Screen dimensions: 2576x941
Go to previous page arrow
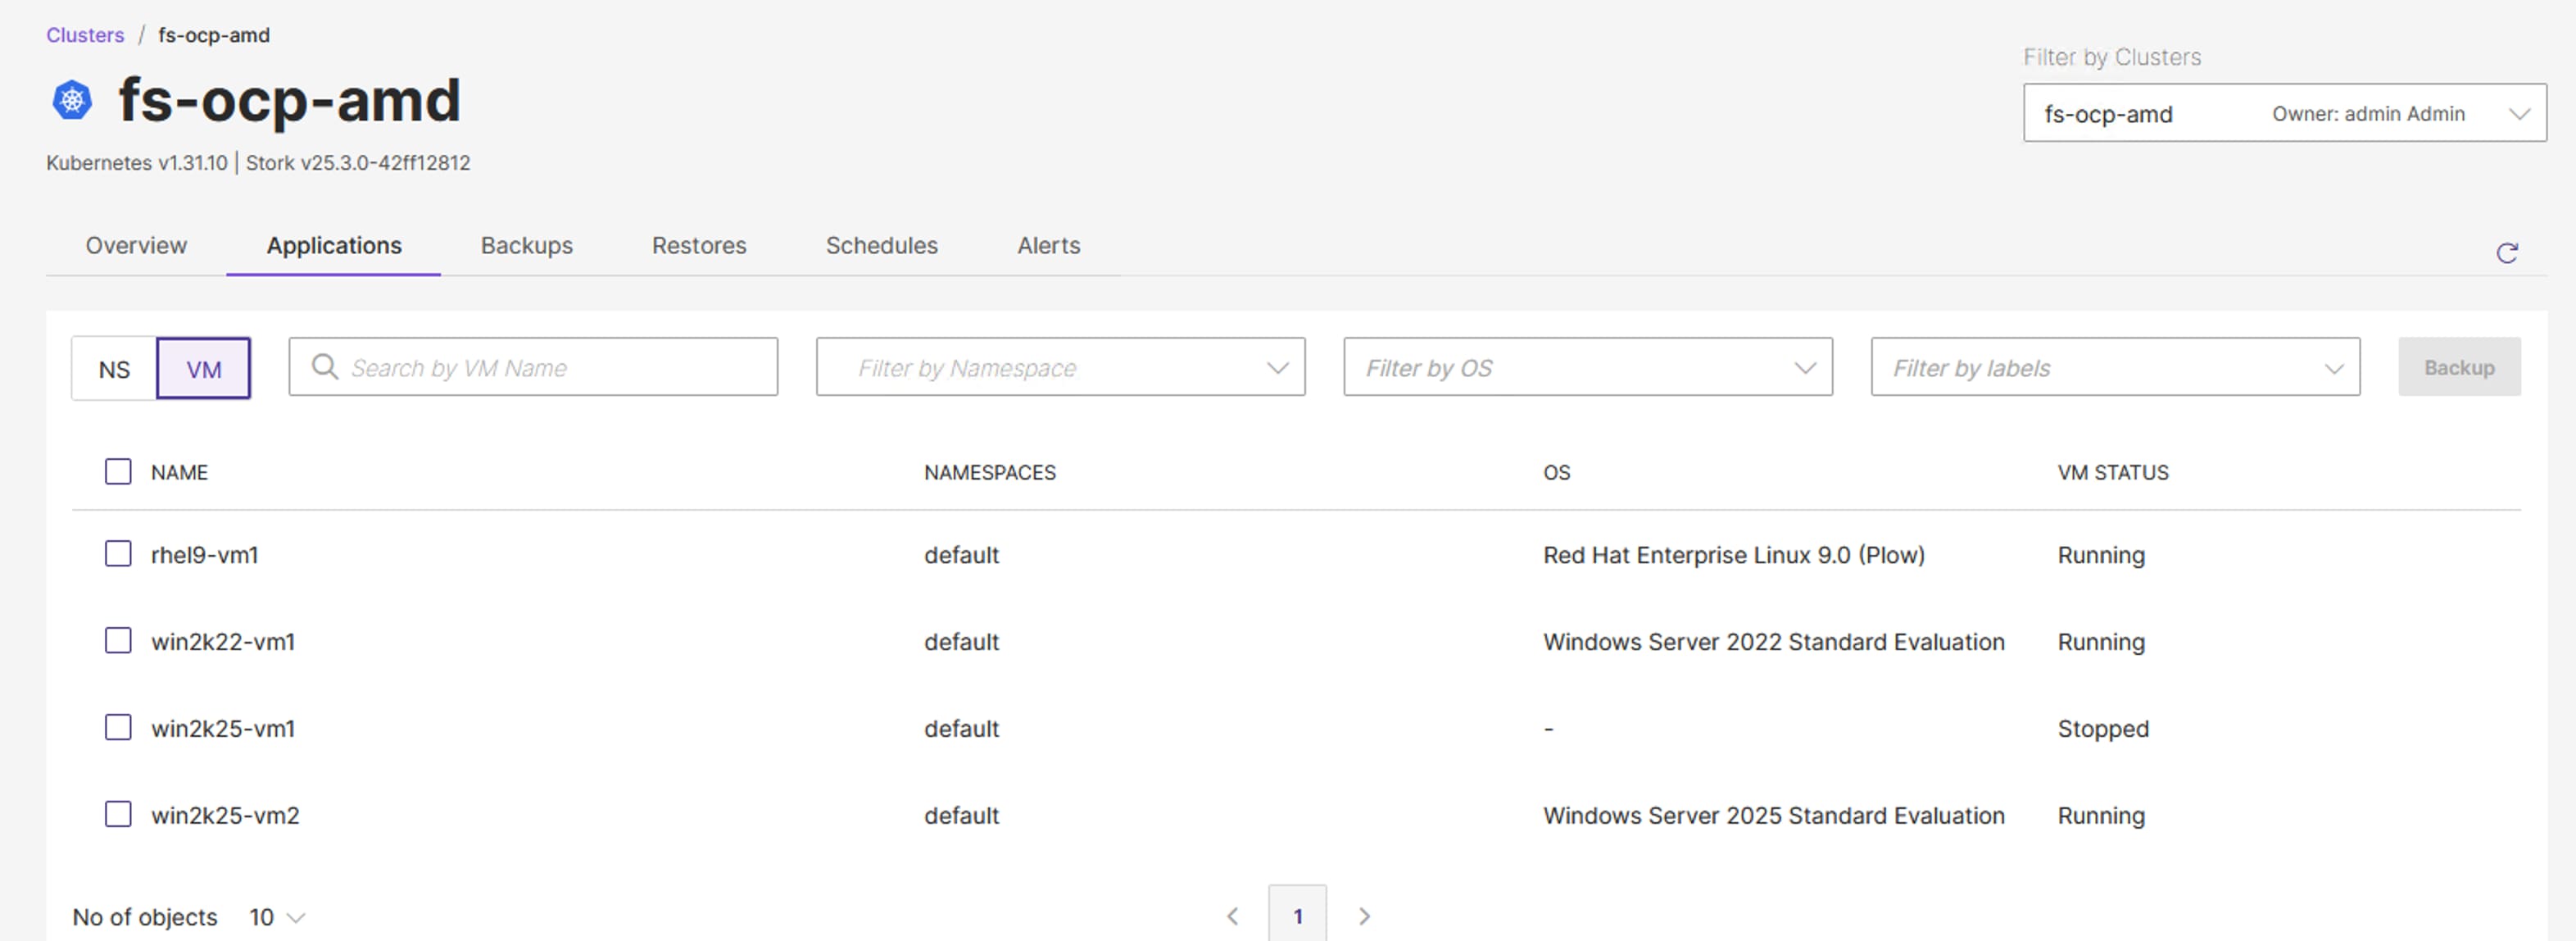1232,915
